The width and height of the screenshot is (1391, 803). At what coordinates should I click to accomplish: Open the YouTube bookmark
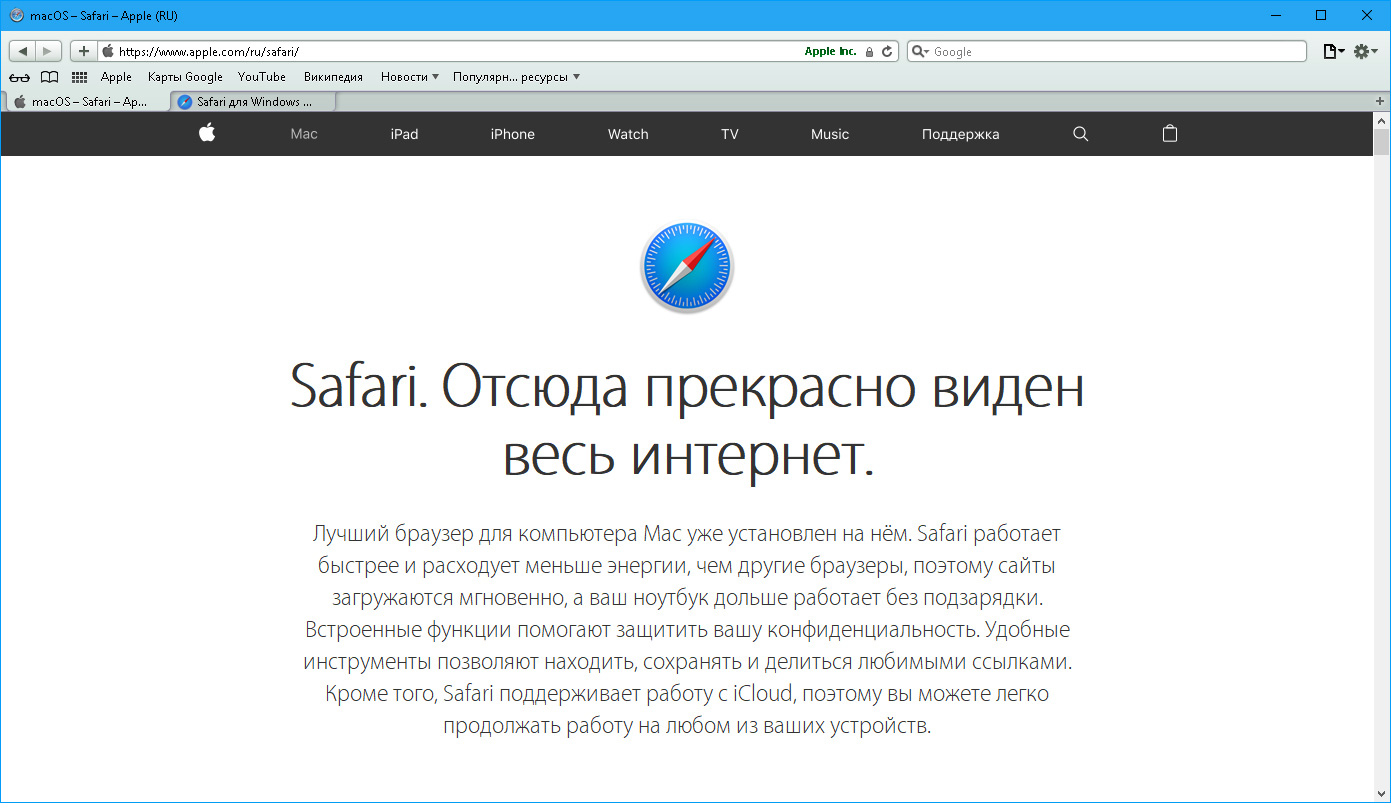(262, 77)
